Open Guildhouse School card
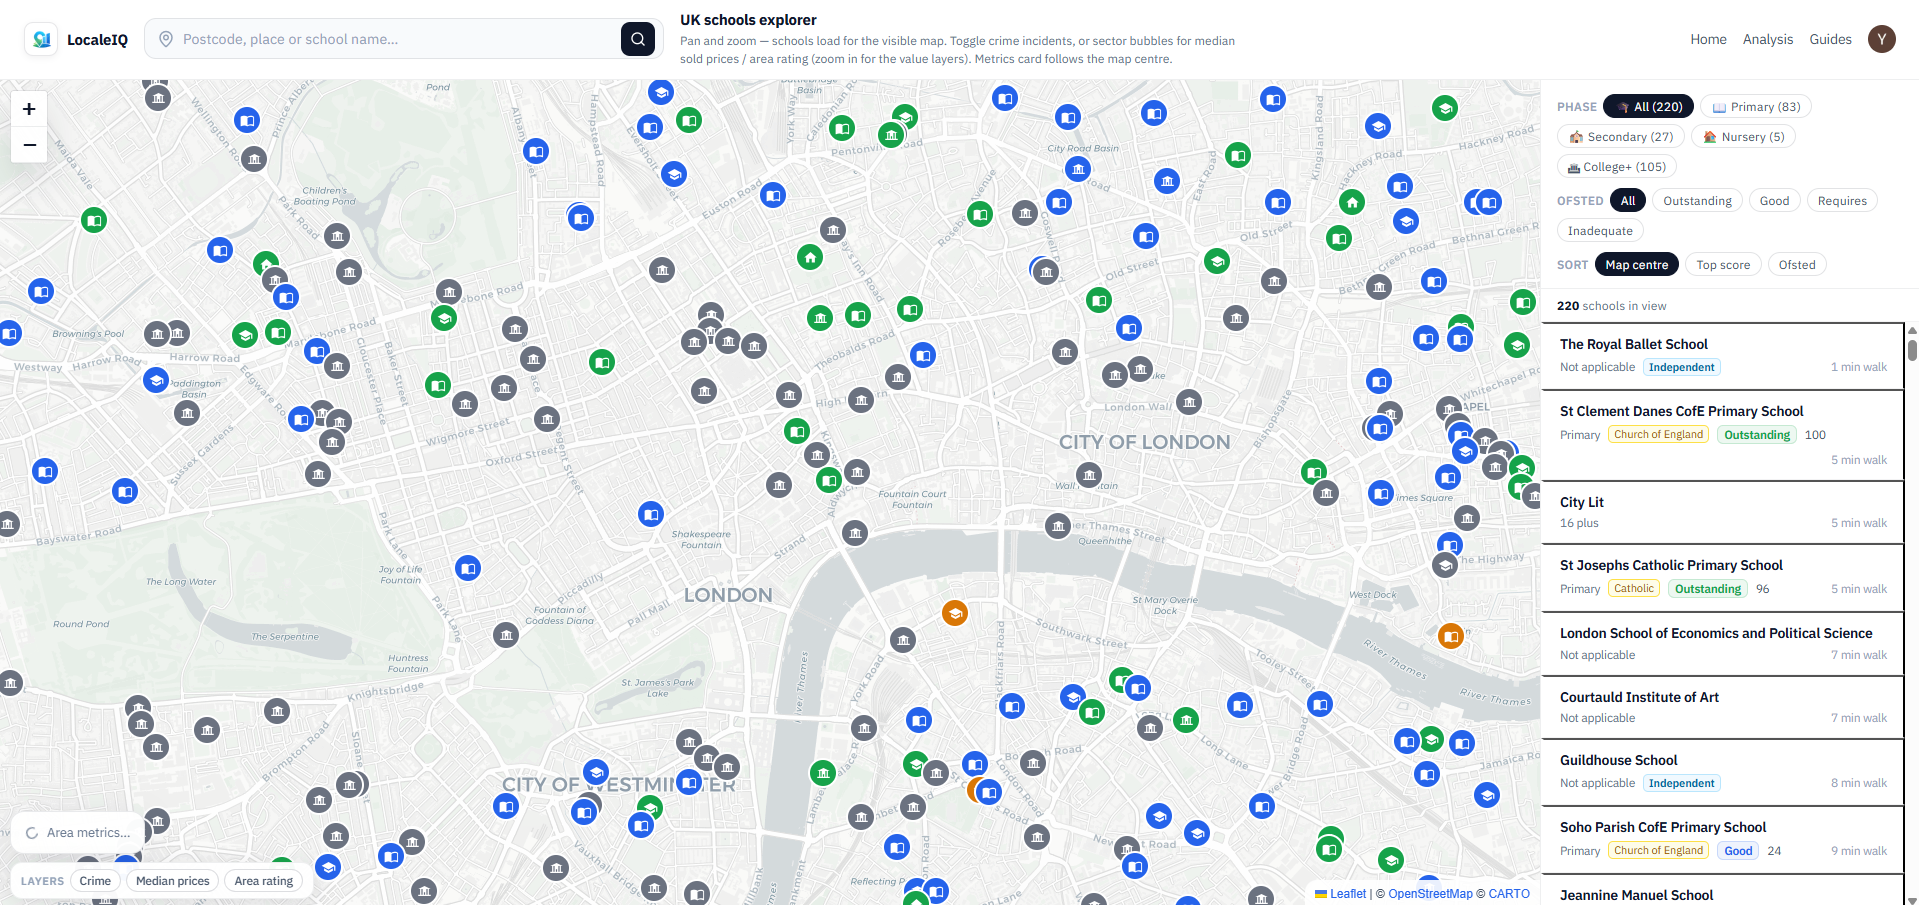 point(1723,772)
